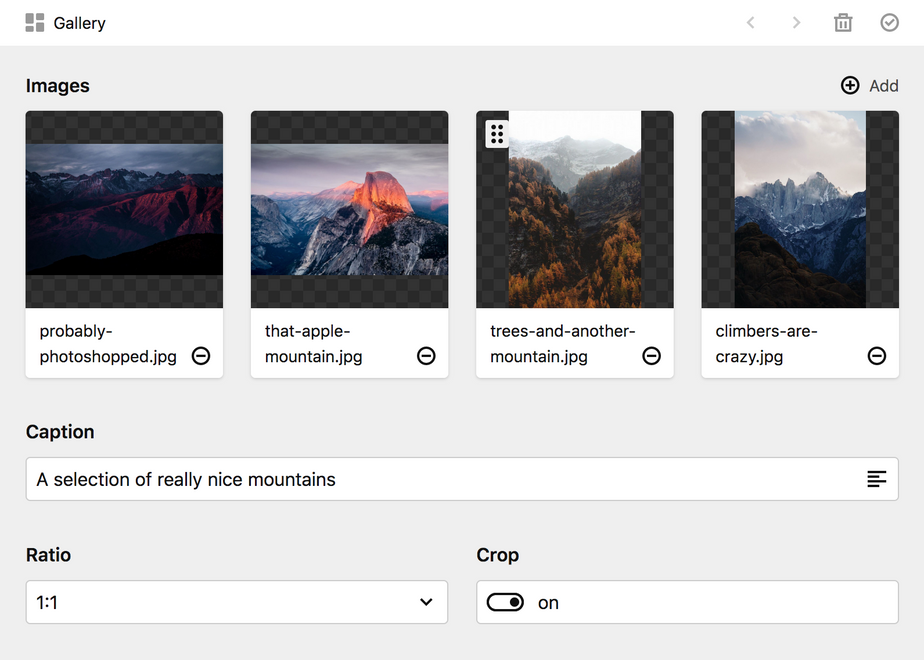This screenshot has width=924, height=660.
Task: Click the text alignment icon in Caption
Action: click(x=876, y=479)
